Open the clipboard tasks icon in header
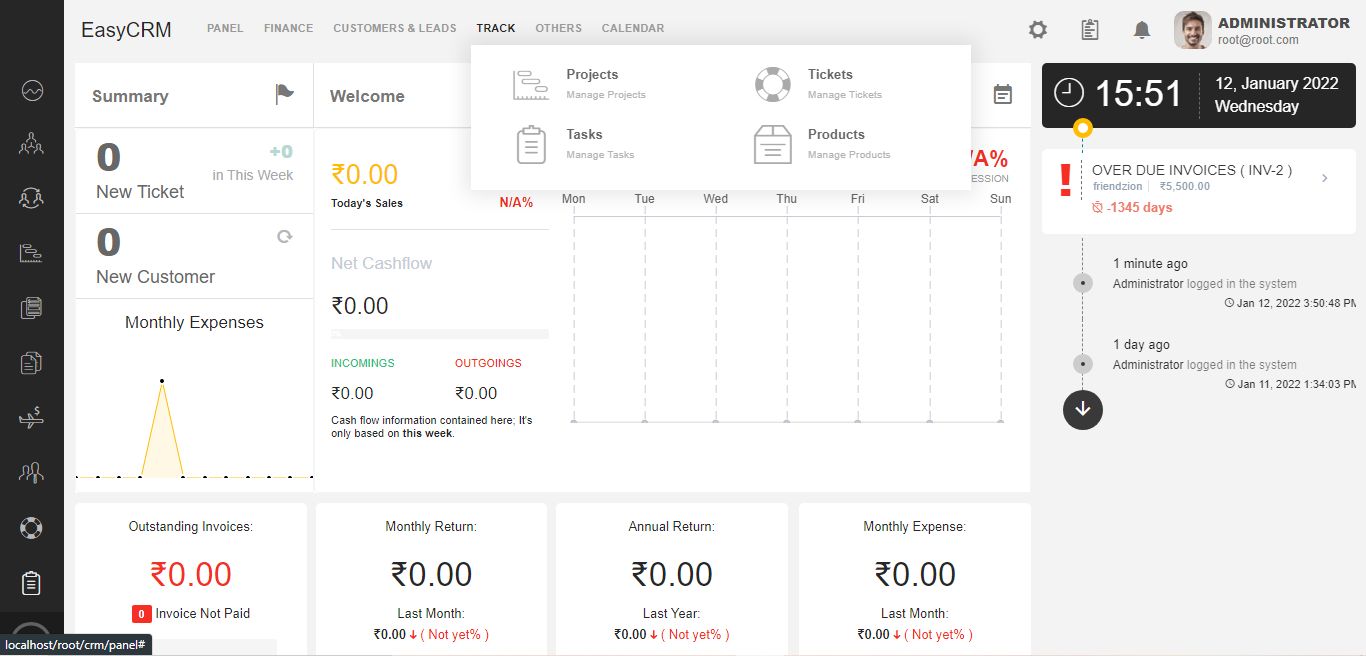Viewport: 1366px width, 656px height. point(1090,30)
